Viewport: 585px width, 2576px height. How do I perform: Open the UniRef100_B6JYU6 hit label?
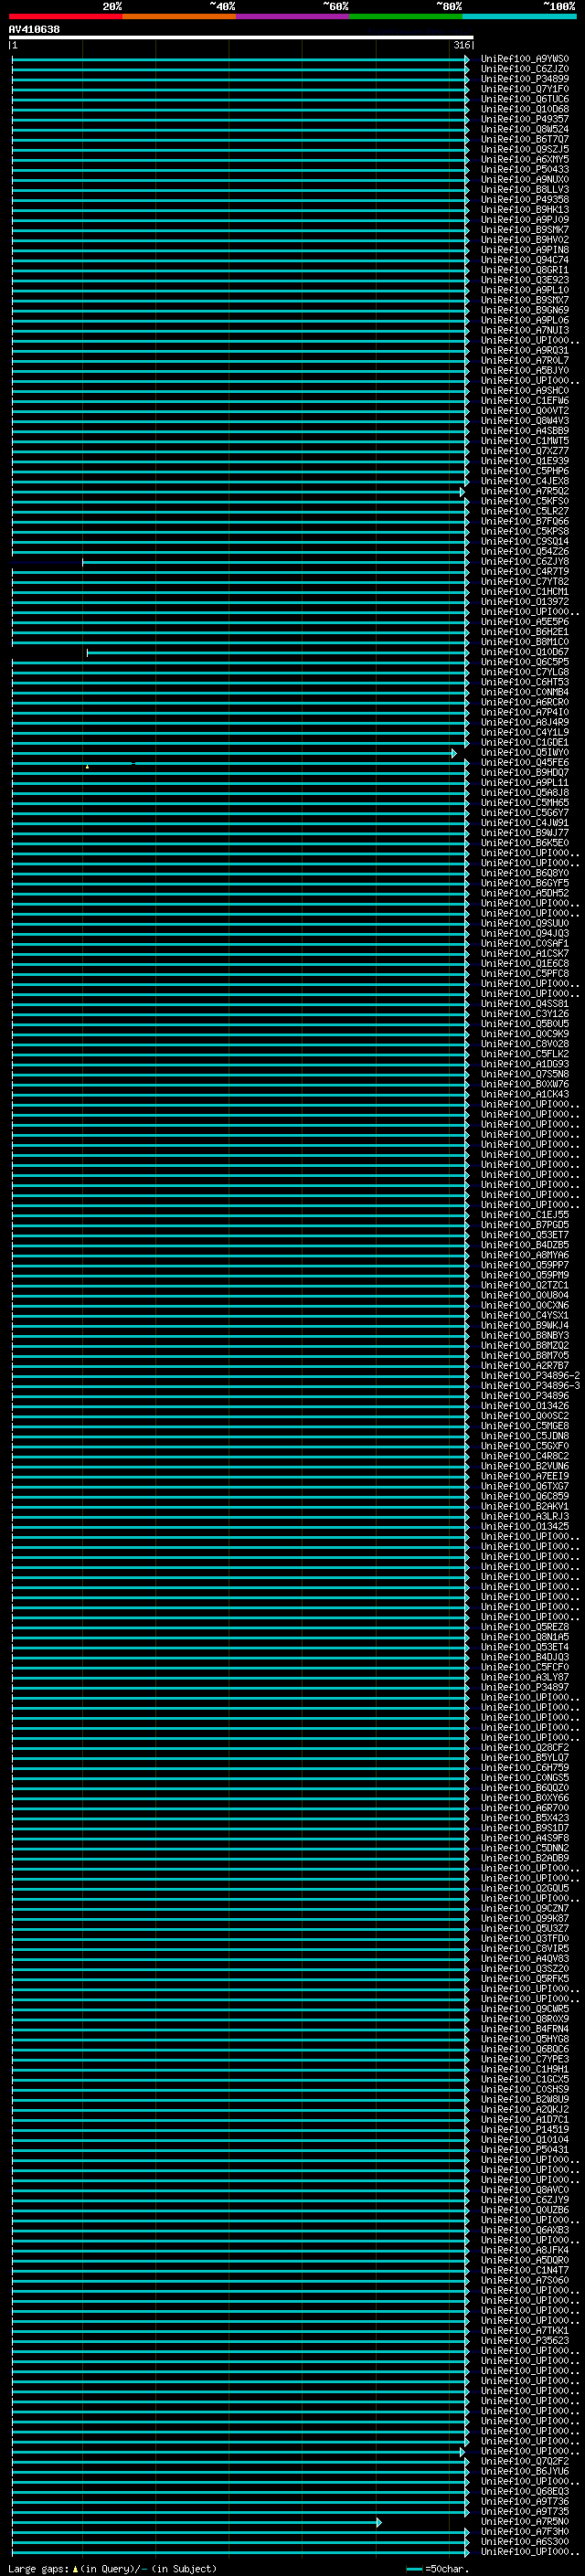pyautogui.click(x=524, y=2472)
